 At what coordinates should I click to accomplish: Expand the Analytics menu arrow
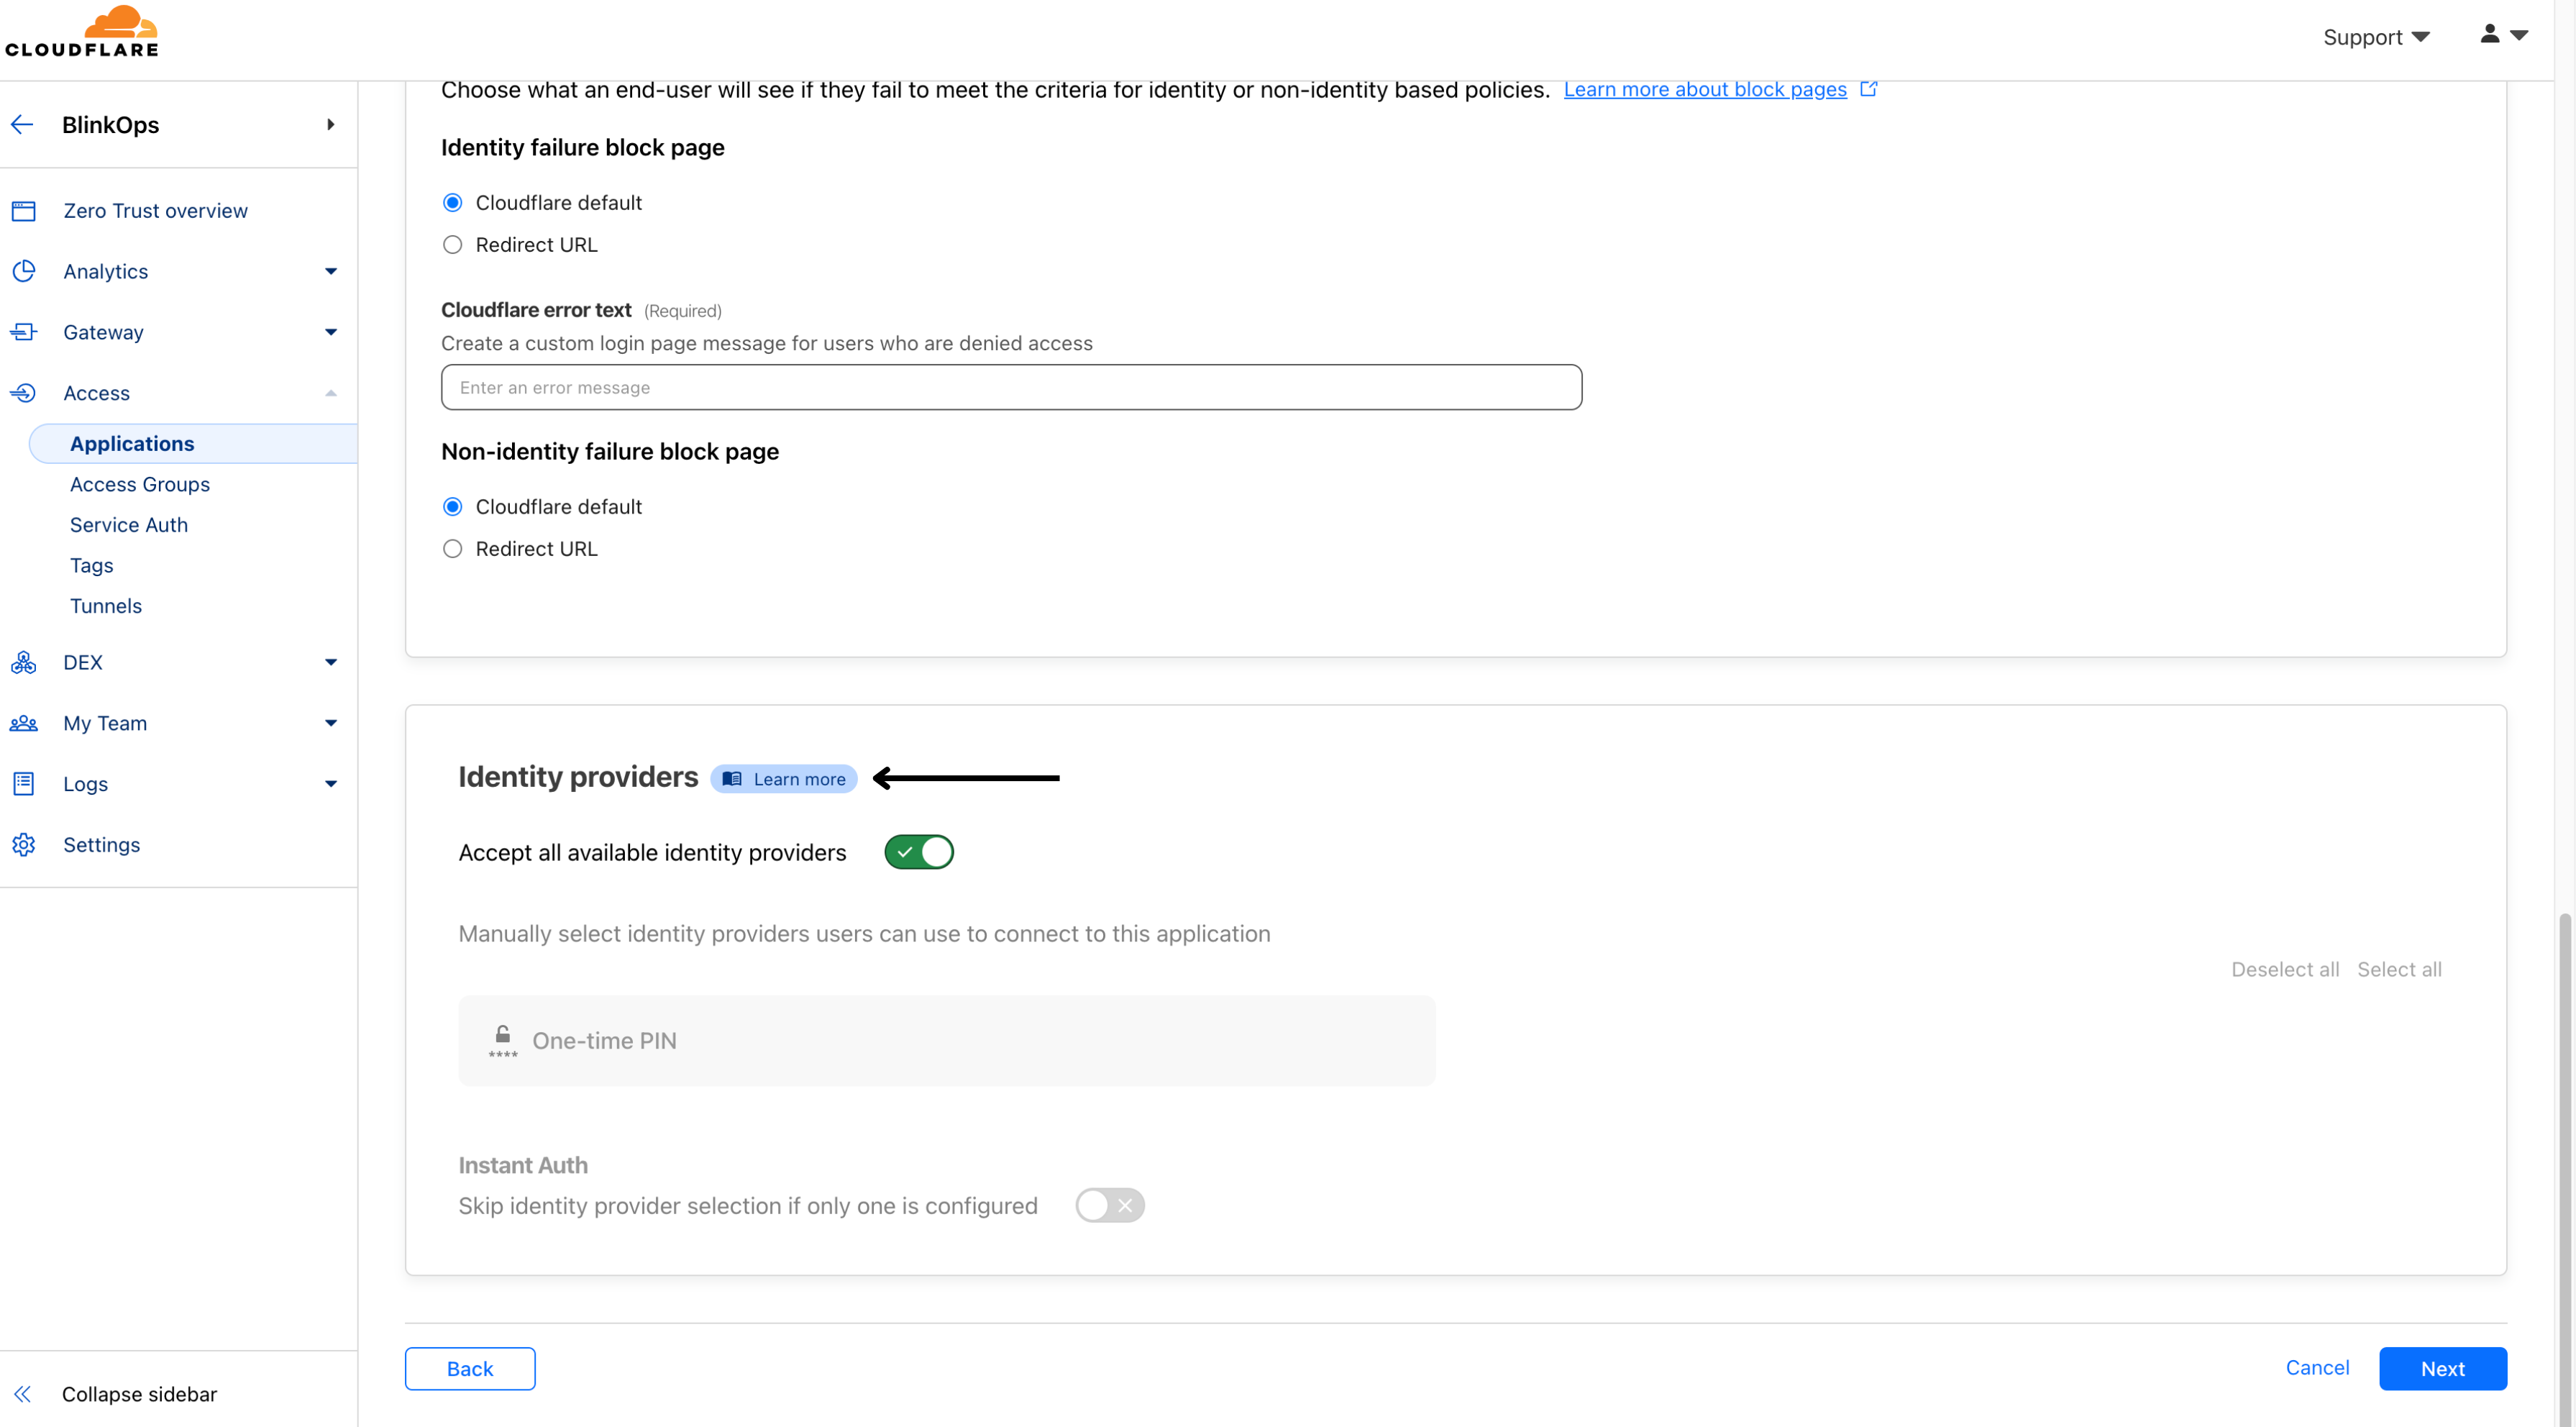point(331,271)
